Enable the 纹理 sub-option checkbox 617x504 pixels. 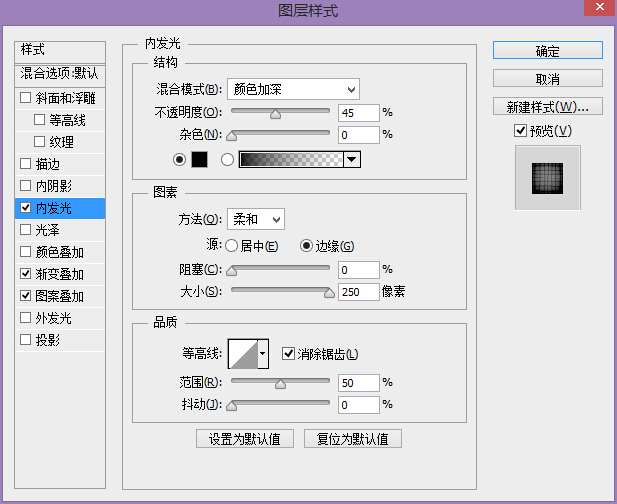pyautogui.click(x=39, y=142)
